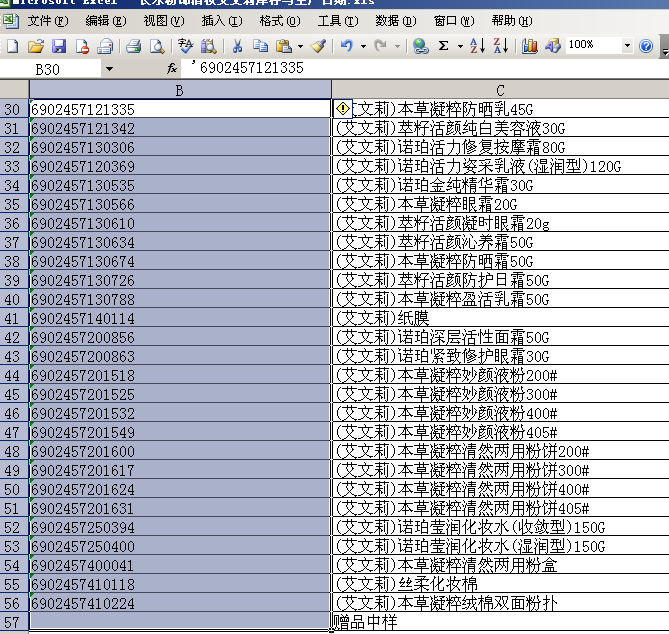Run the spelling check
The height and width of the screenshot is (634, 669).
point(185,46)
